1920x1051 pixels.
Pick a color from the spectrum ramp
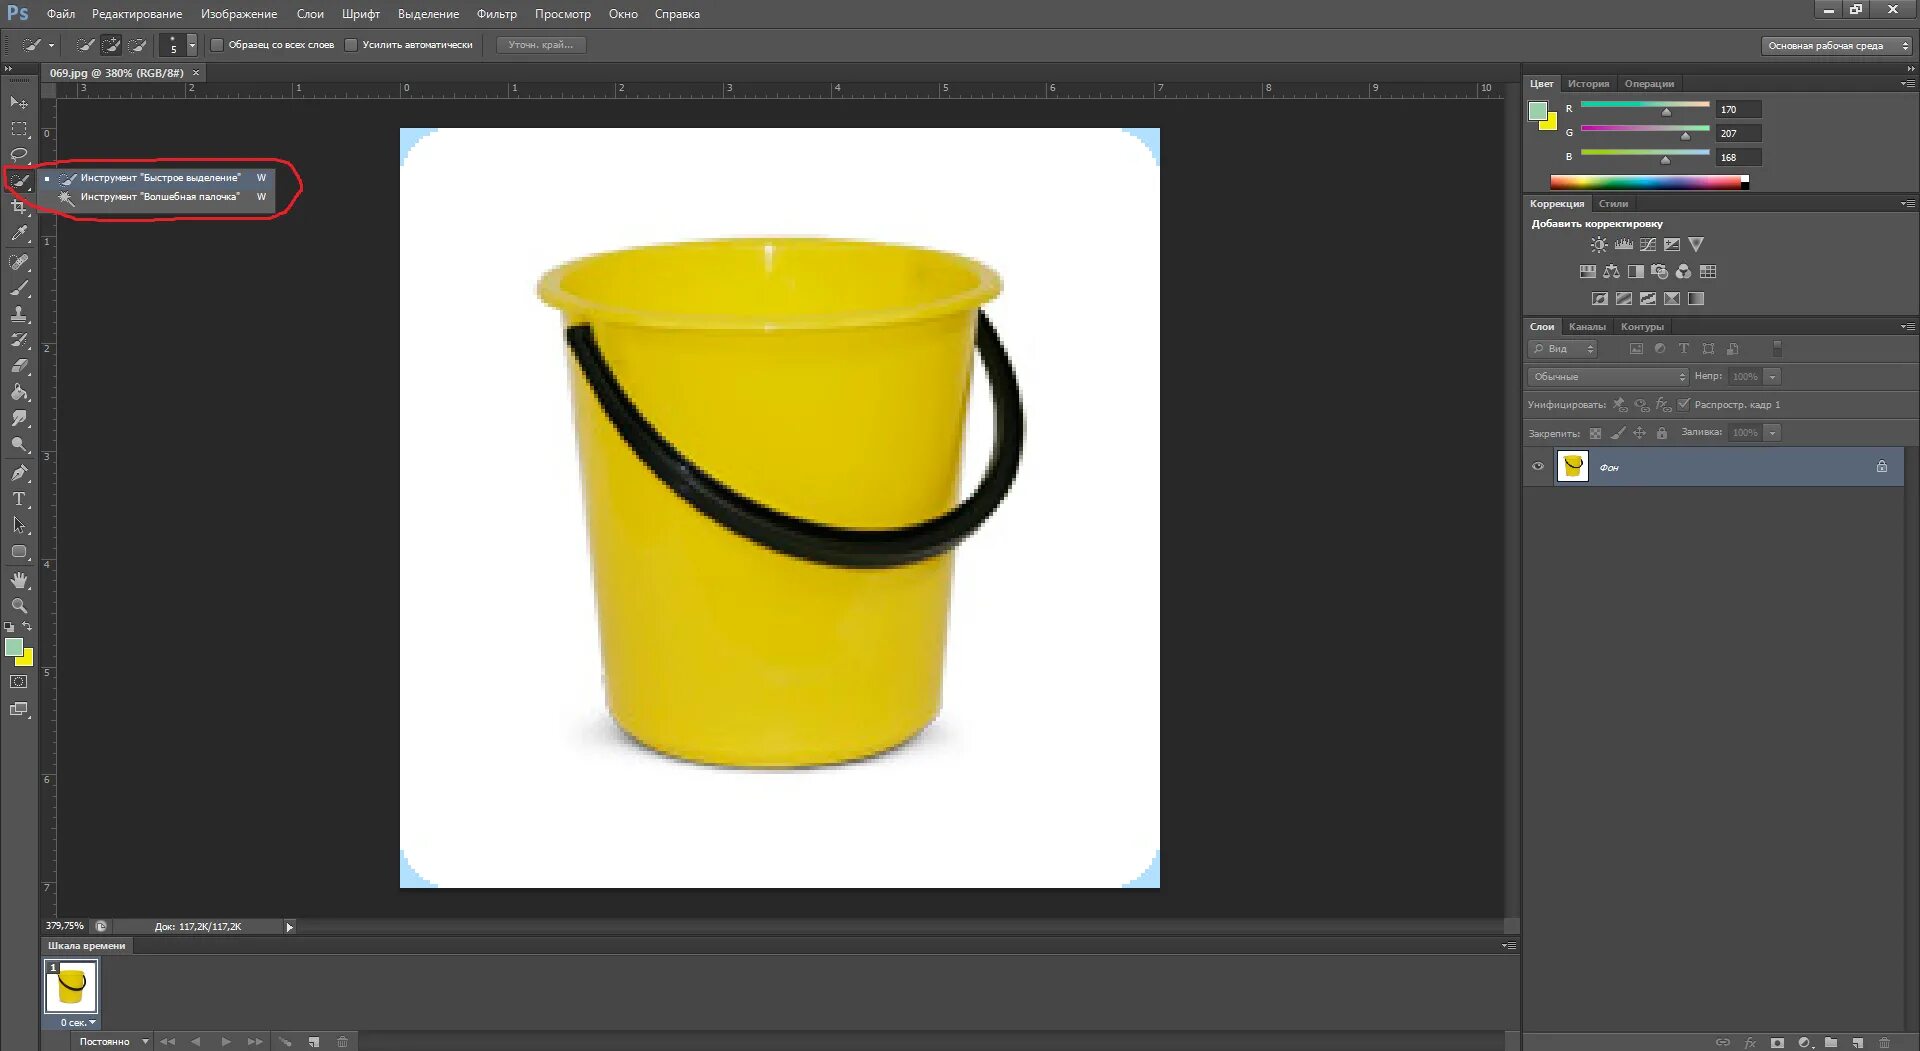pyautogui.click(x=1649, y=182)
